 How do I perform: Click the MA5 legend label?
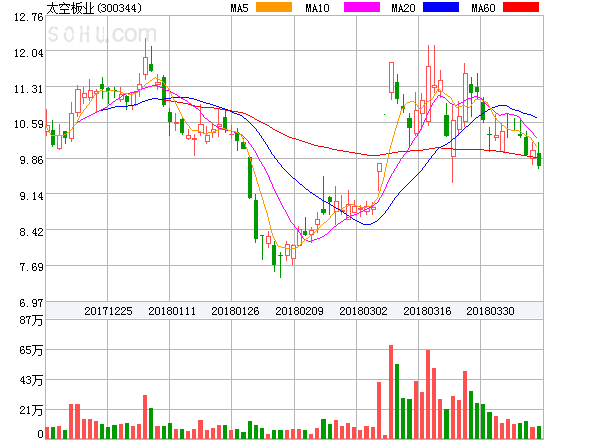click(239, 8)
